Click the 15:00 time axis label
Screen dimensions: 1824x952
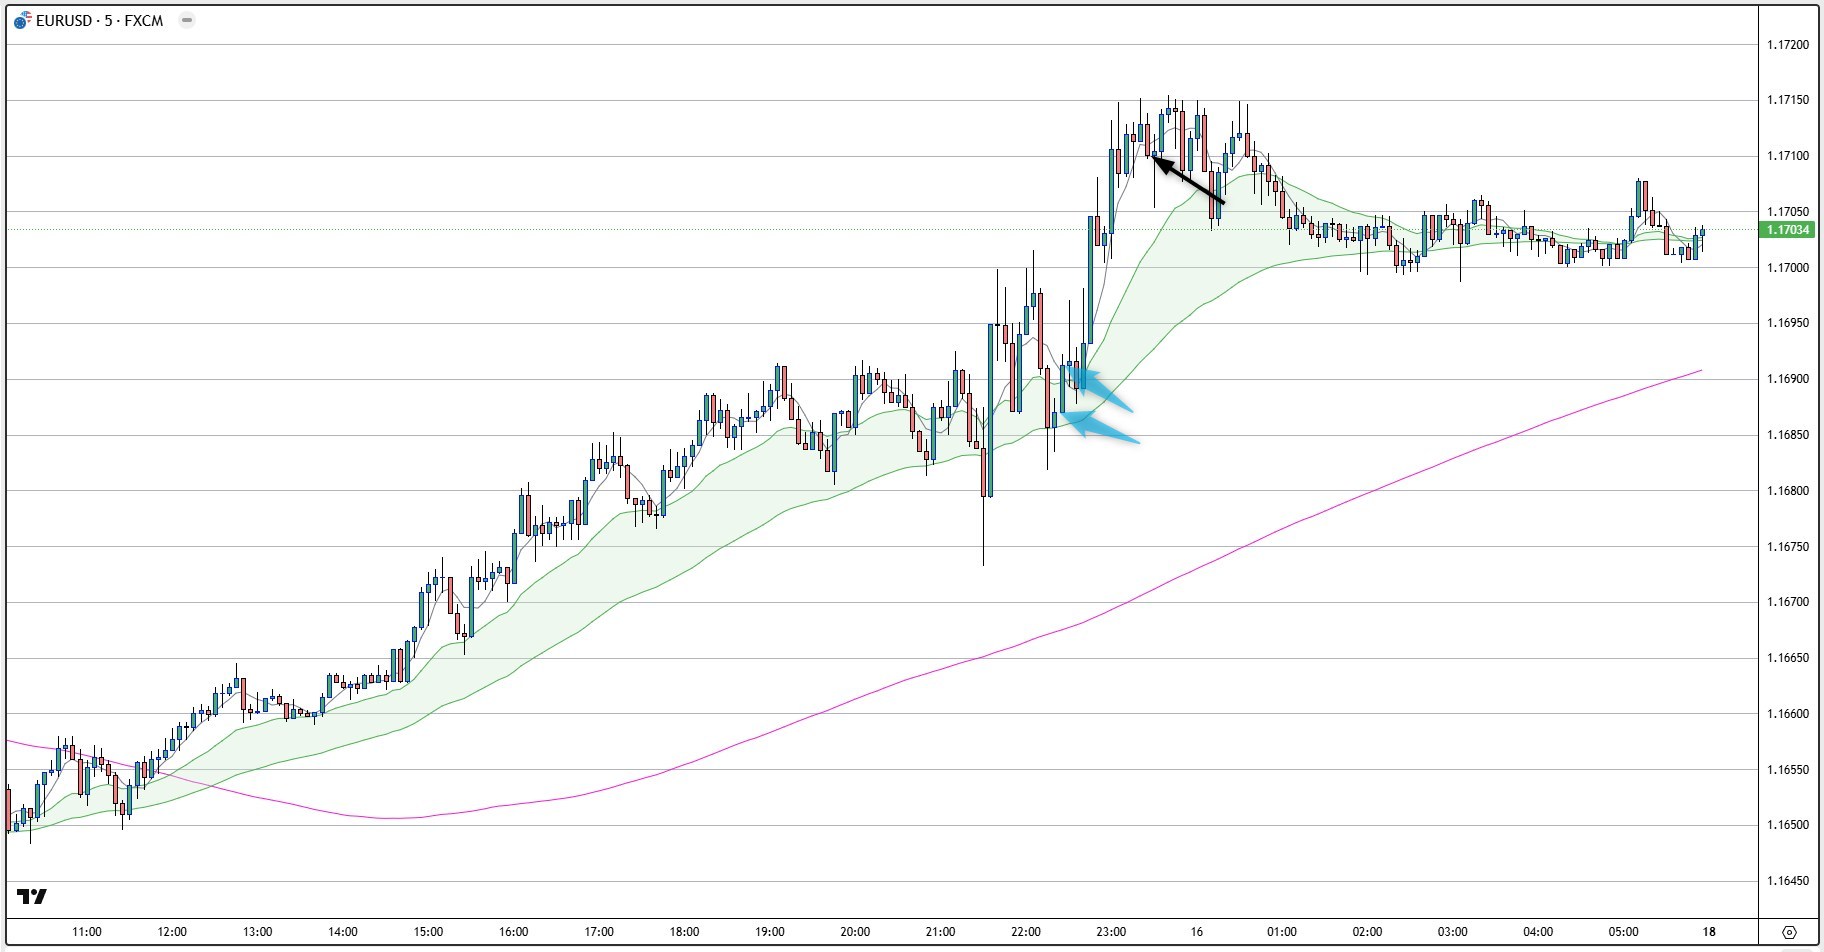[x=428, y=932]
